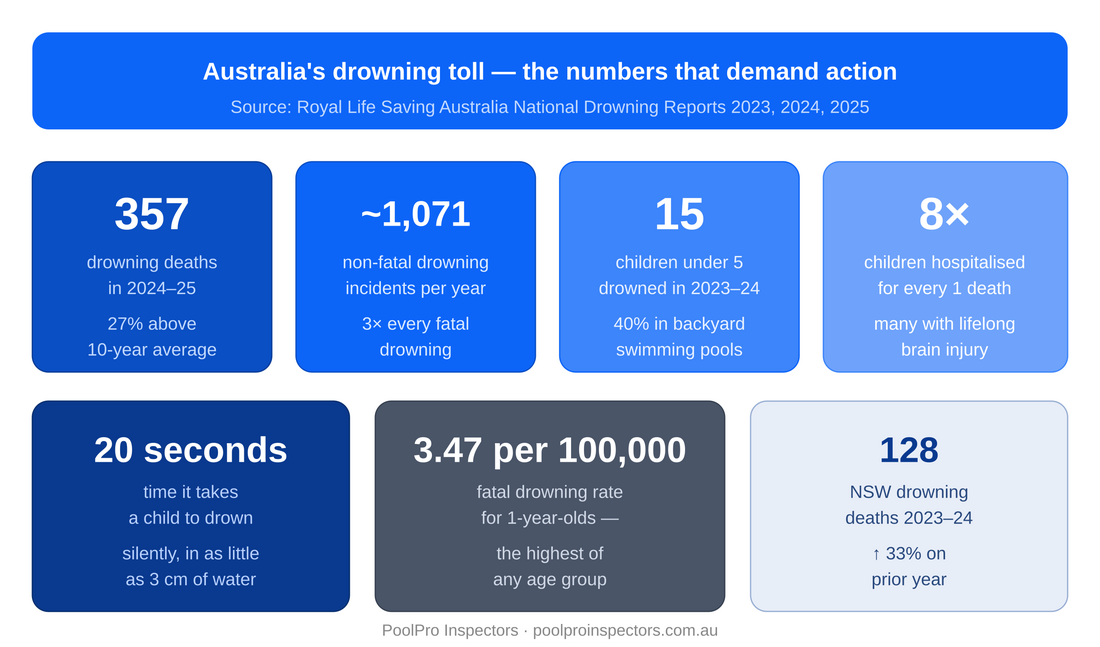
Task: Click the source line citing Royal Life Saving Australia
Action: [x=549, y=107]
